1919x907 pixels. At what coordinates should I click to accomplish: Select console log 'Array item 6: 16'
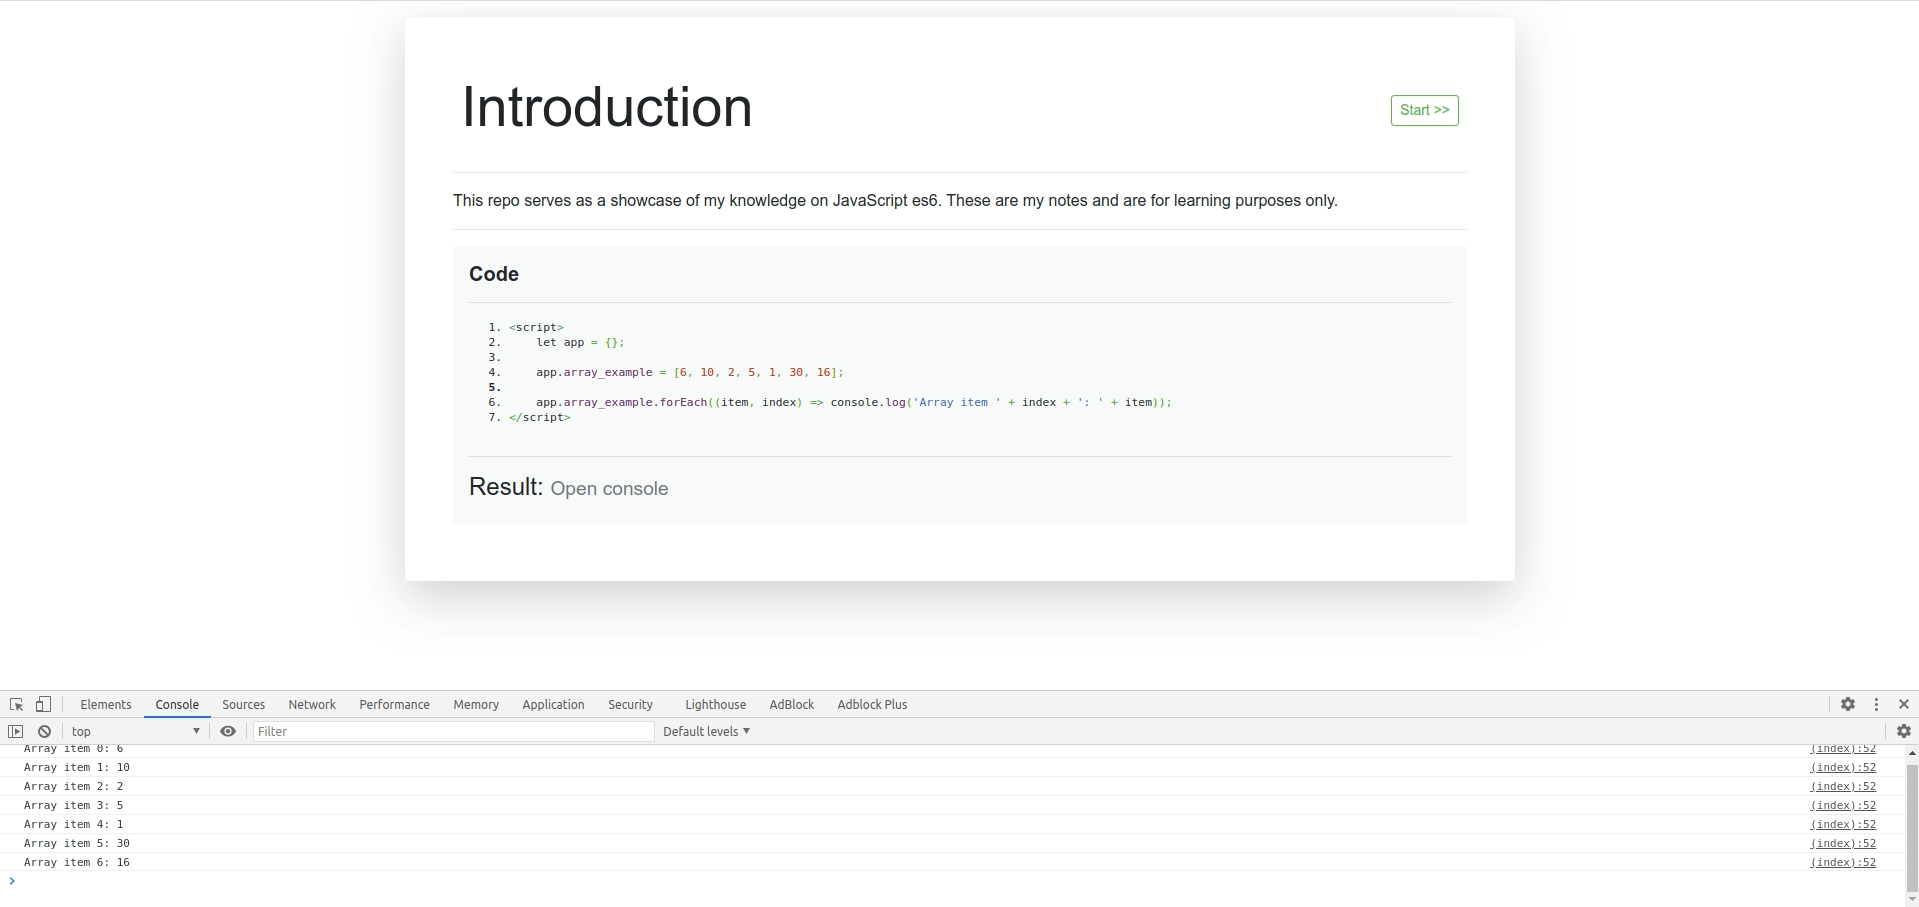point(77,863)
